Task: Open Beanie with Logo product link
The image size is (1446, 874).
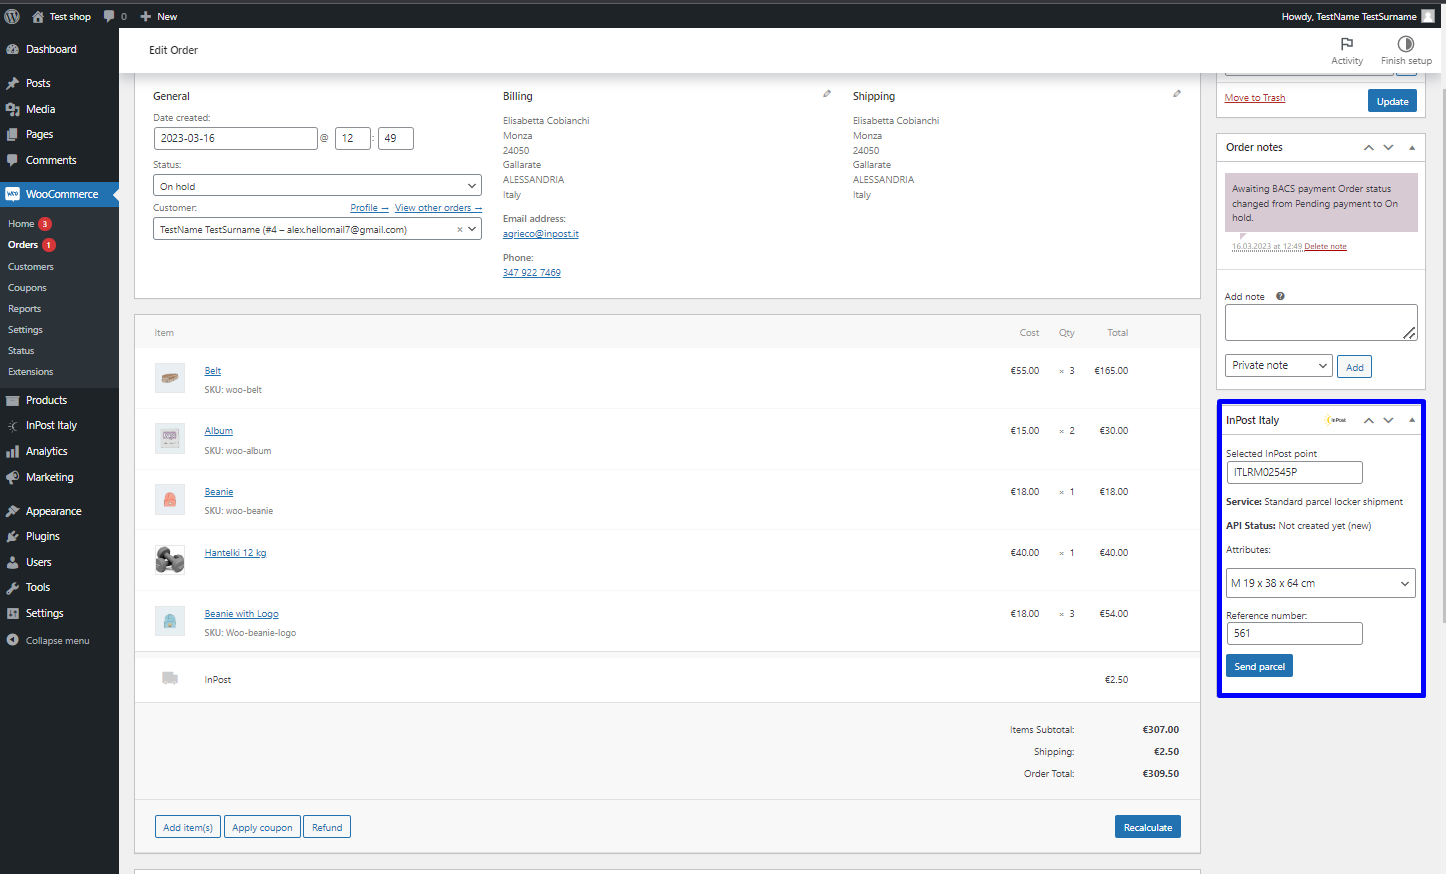Action: click(242, 614)
